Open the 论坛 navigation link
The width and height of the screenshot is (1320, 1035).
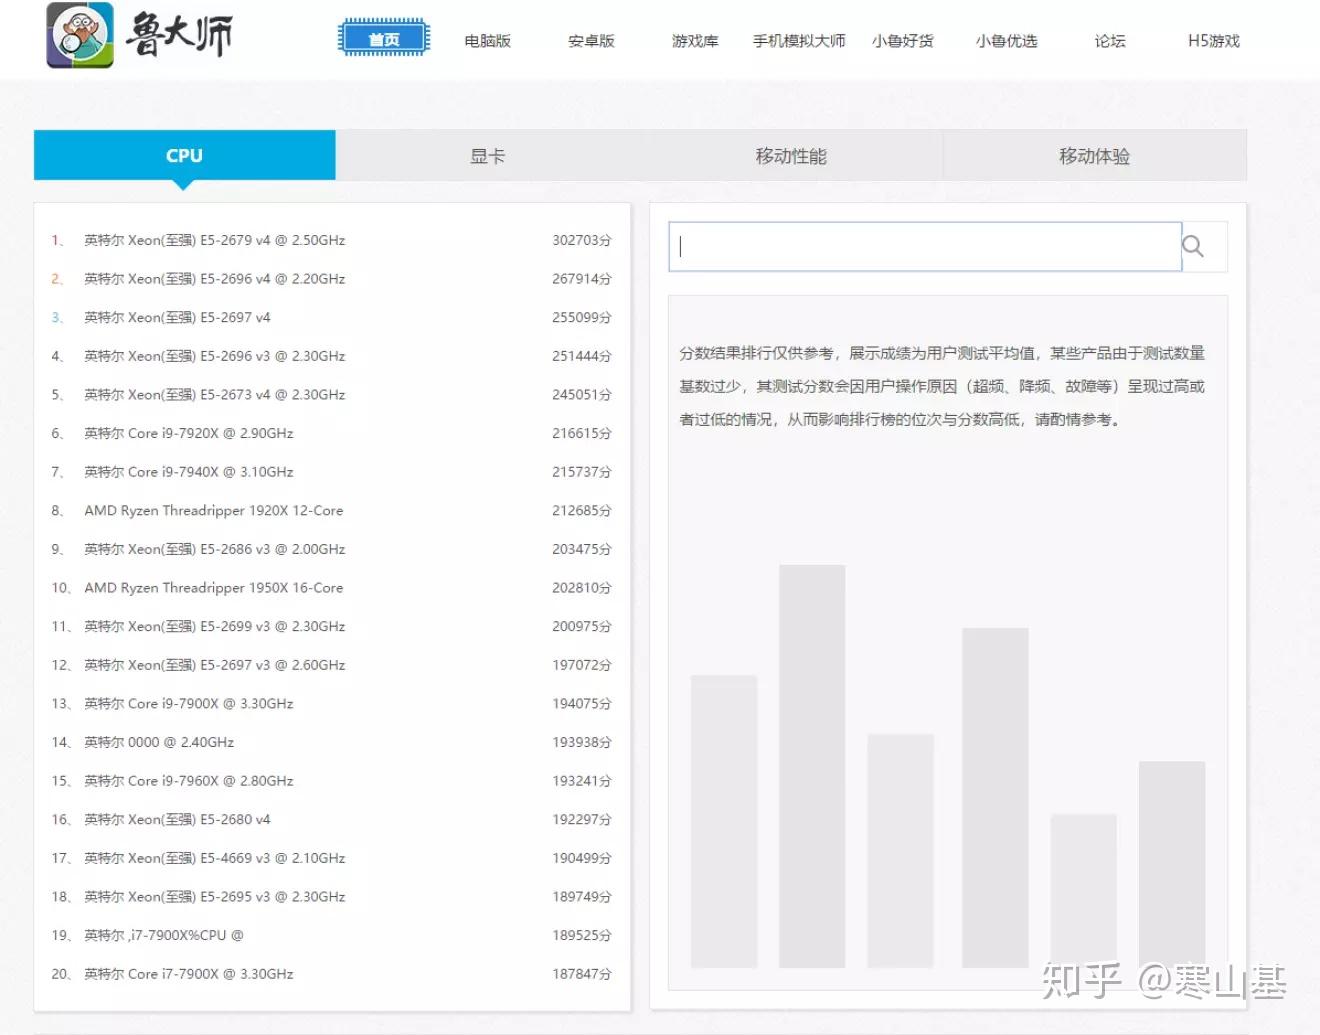pyautogui.click(x=1110, y=41)
